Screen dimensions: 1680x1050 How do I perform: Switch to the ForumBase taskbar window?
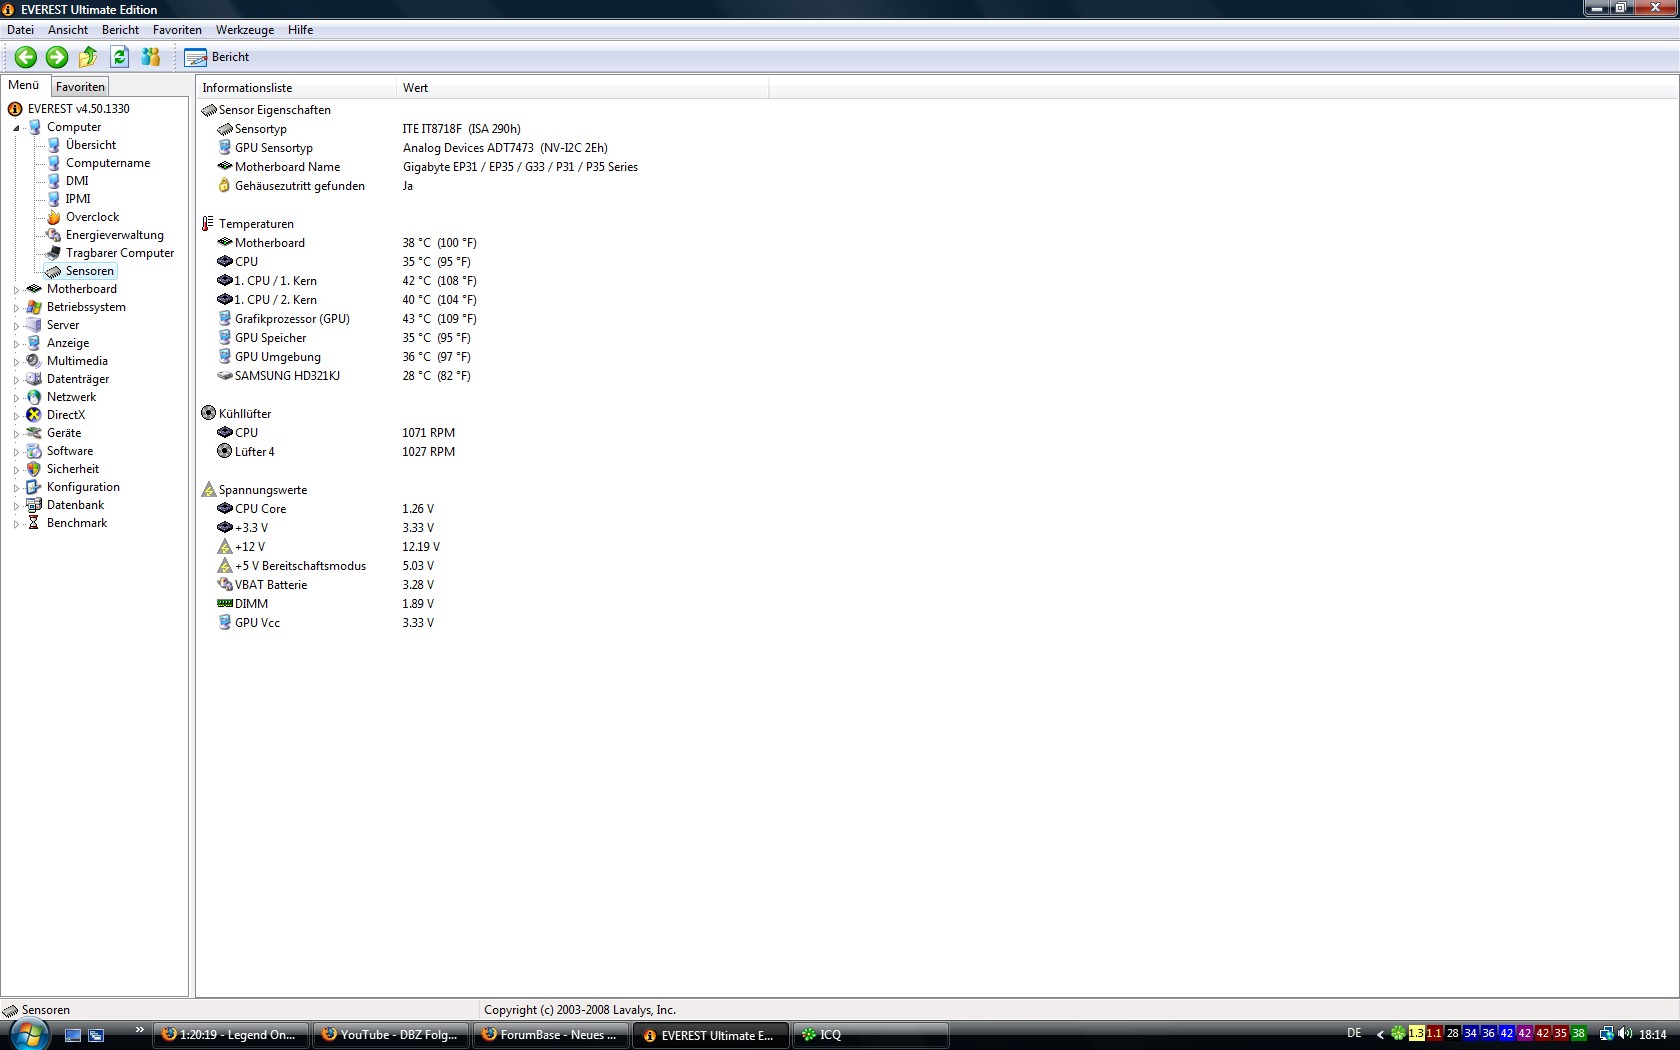click(550, 1035)
